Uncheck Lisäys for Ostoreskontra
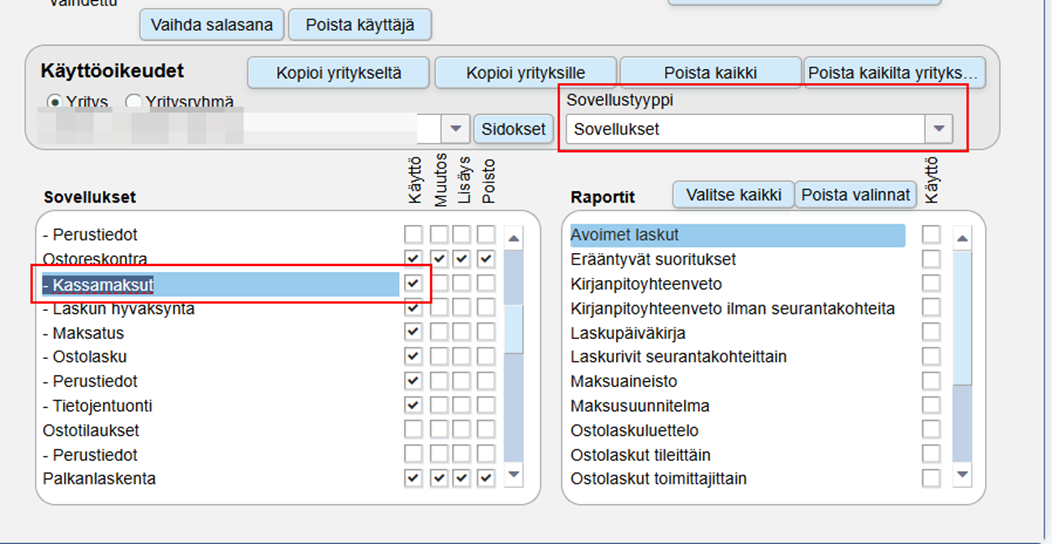 coord(462,259)
